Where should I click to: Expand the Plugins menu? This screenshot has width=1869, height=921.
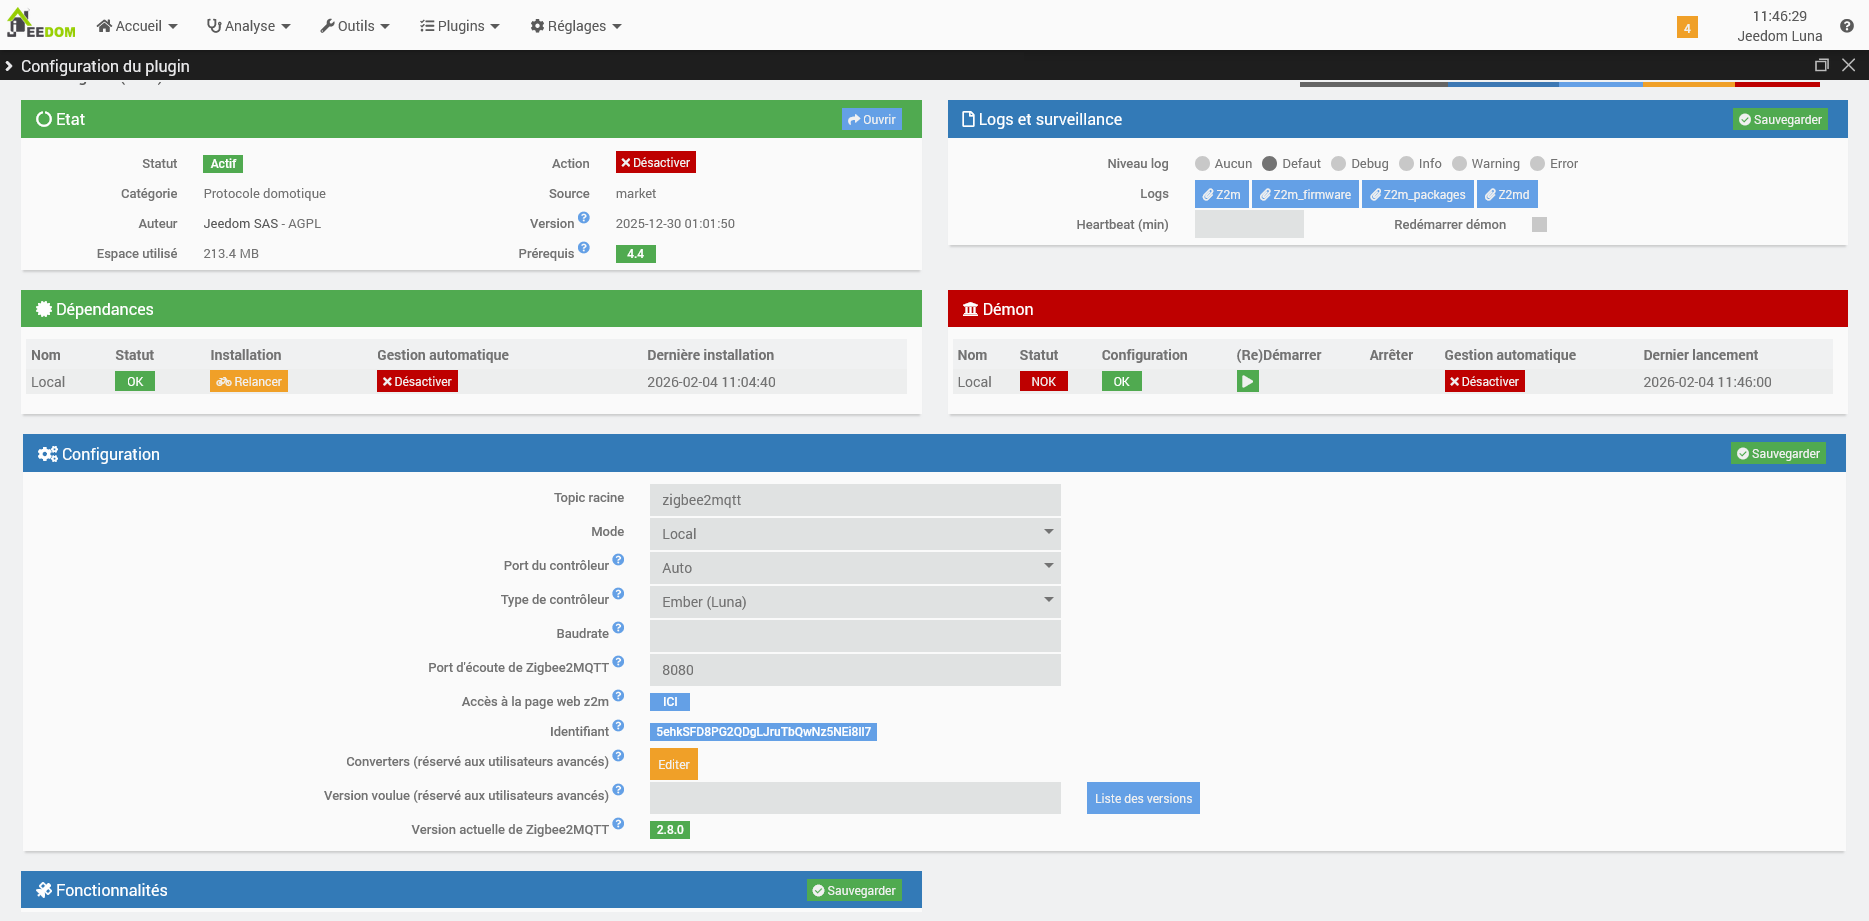pyautogui.click(x=460, y=26)
